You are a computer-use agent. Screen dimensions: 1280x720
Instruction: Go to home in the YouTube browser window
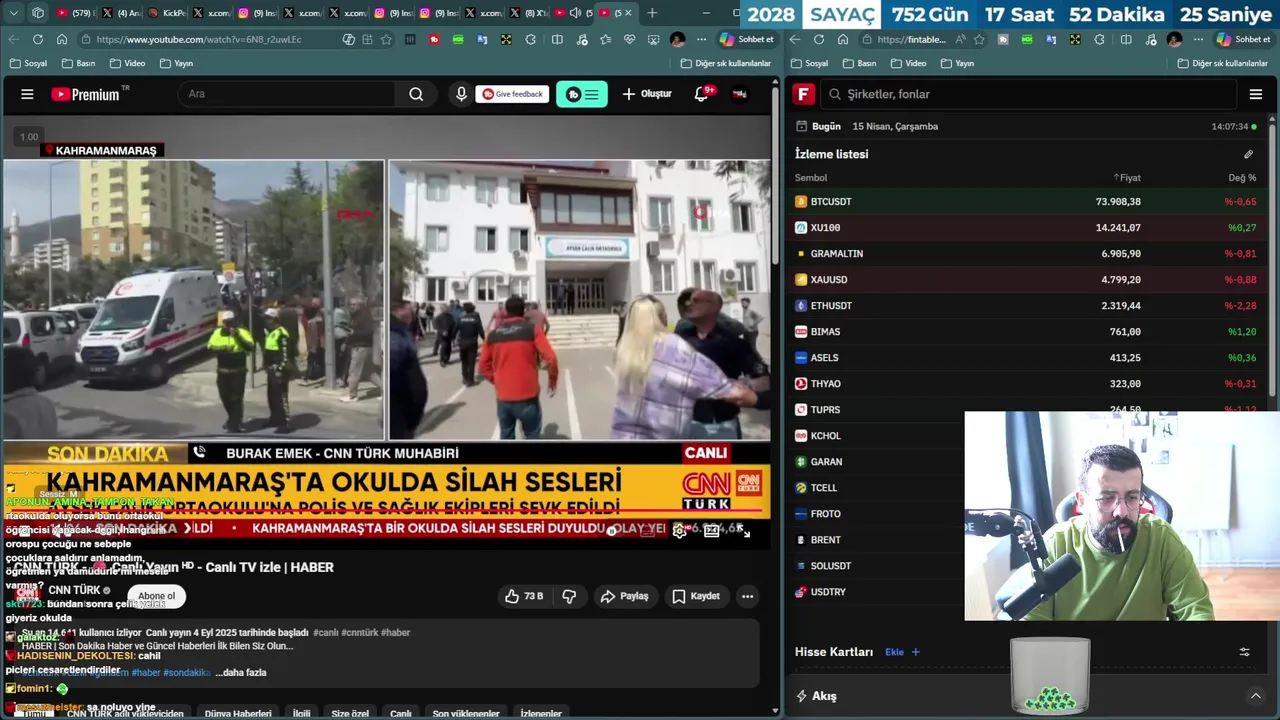coord(62,39)
